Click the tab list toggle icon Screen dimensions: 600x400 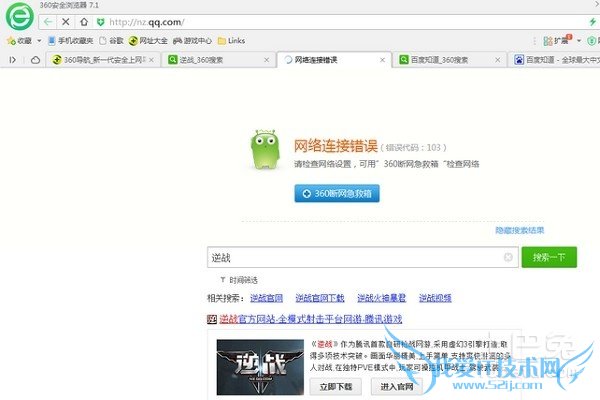pos(12,60)
